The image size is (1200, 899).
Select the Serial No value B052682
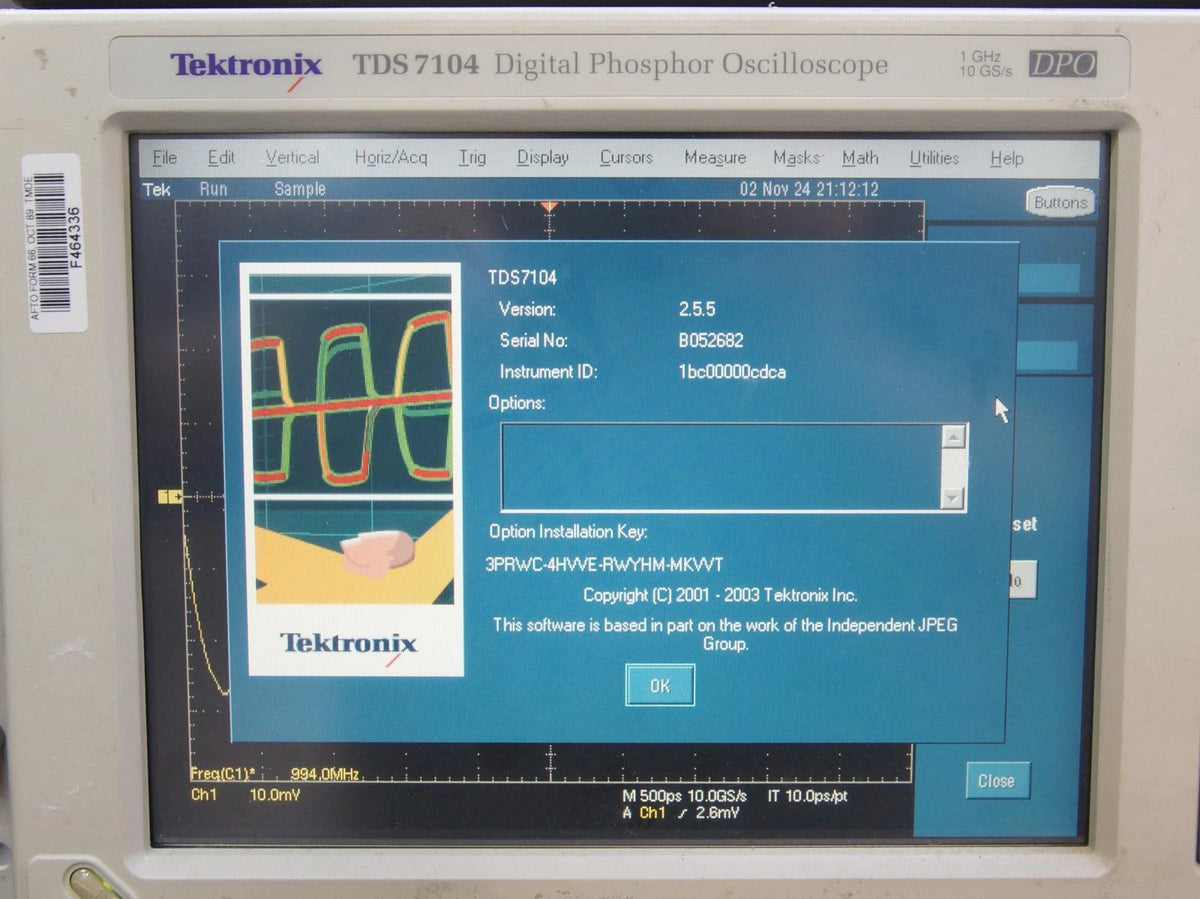tap(711, 340)
